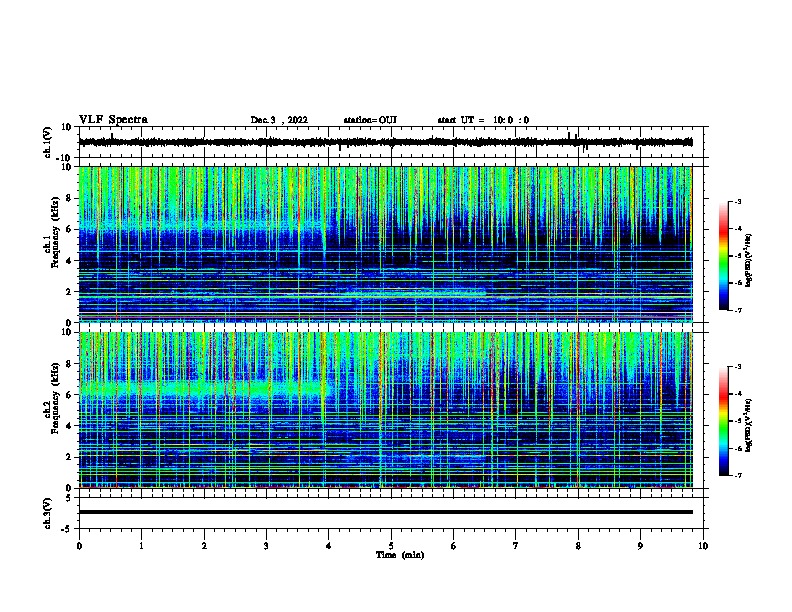This screenshot has width=792, height=612.
Task: Click the "-5" tick on ch.3(V) axis
Action: click(x=68, y=529)
